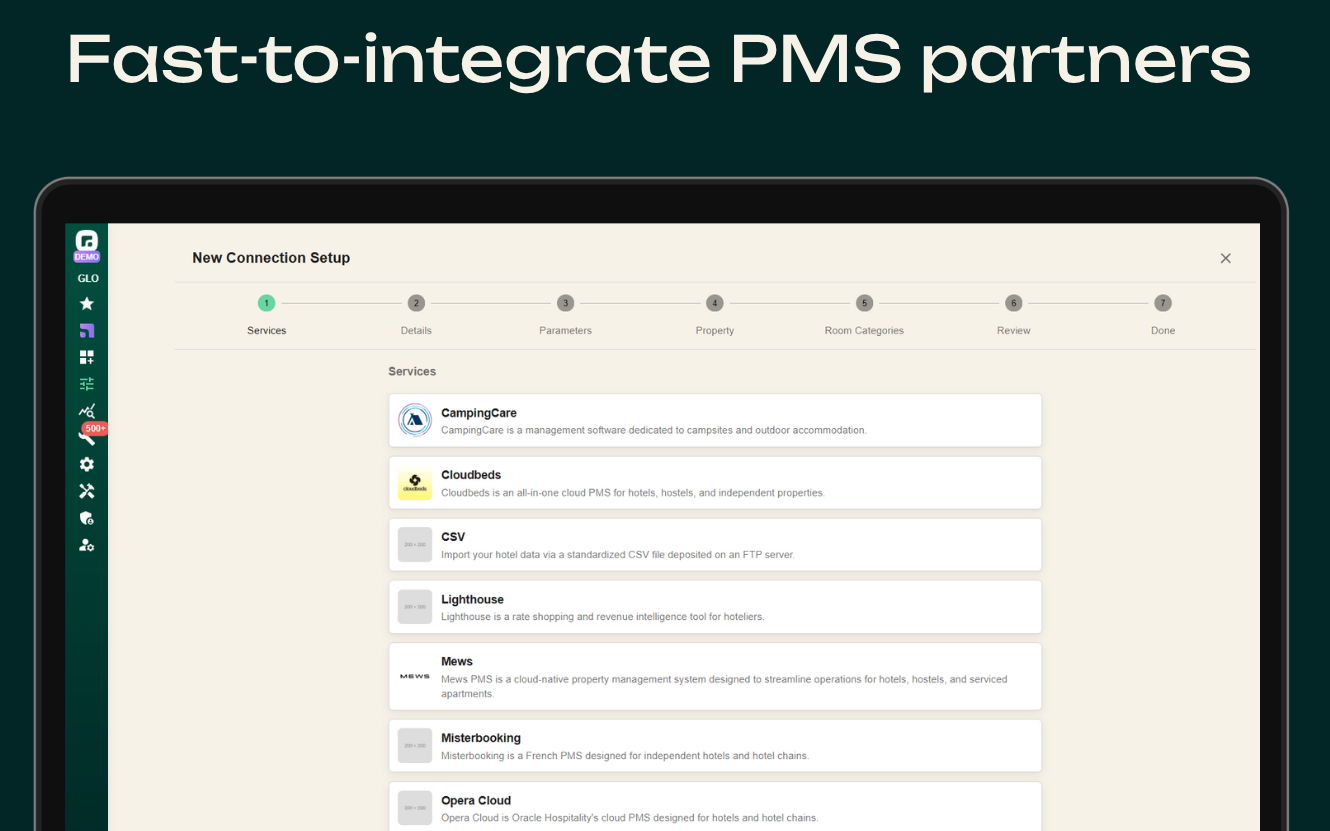1330x831 pixels.
Task: Open the crossed hammer and wrench tools icon
Action: click(87, 491)
